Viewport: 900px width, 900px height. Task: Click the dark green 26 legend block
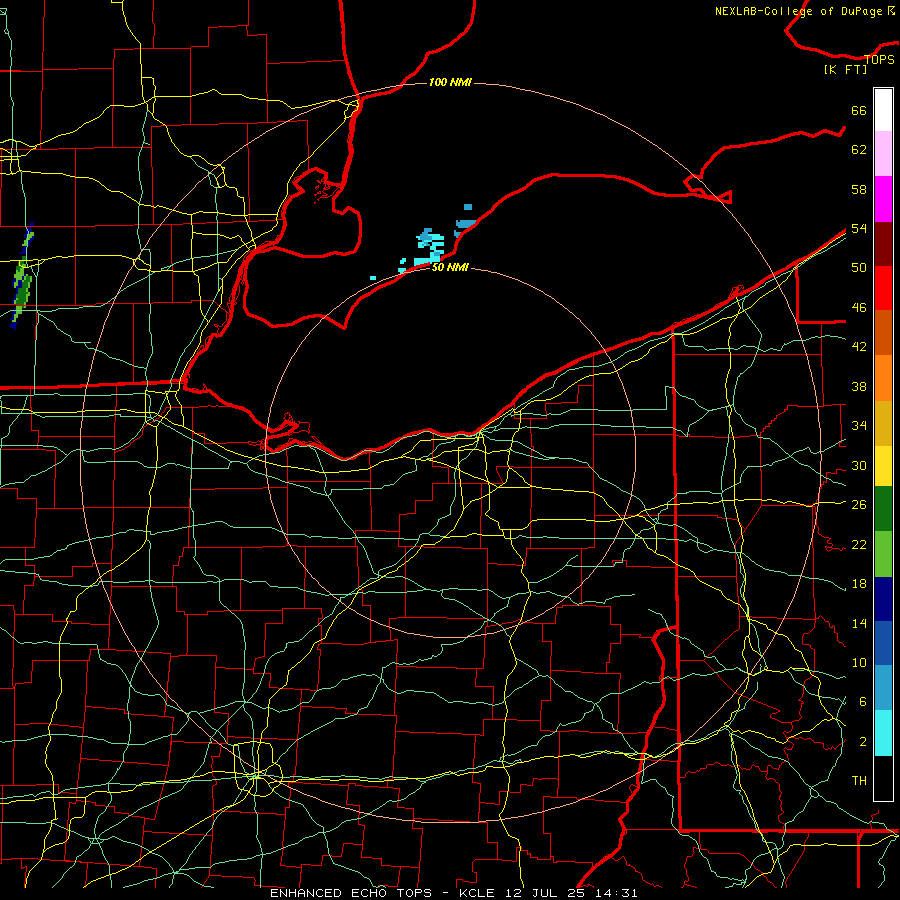pos(883,509)
